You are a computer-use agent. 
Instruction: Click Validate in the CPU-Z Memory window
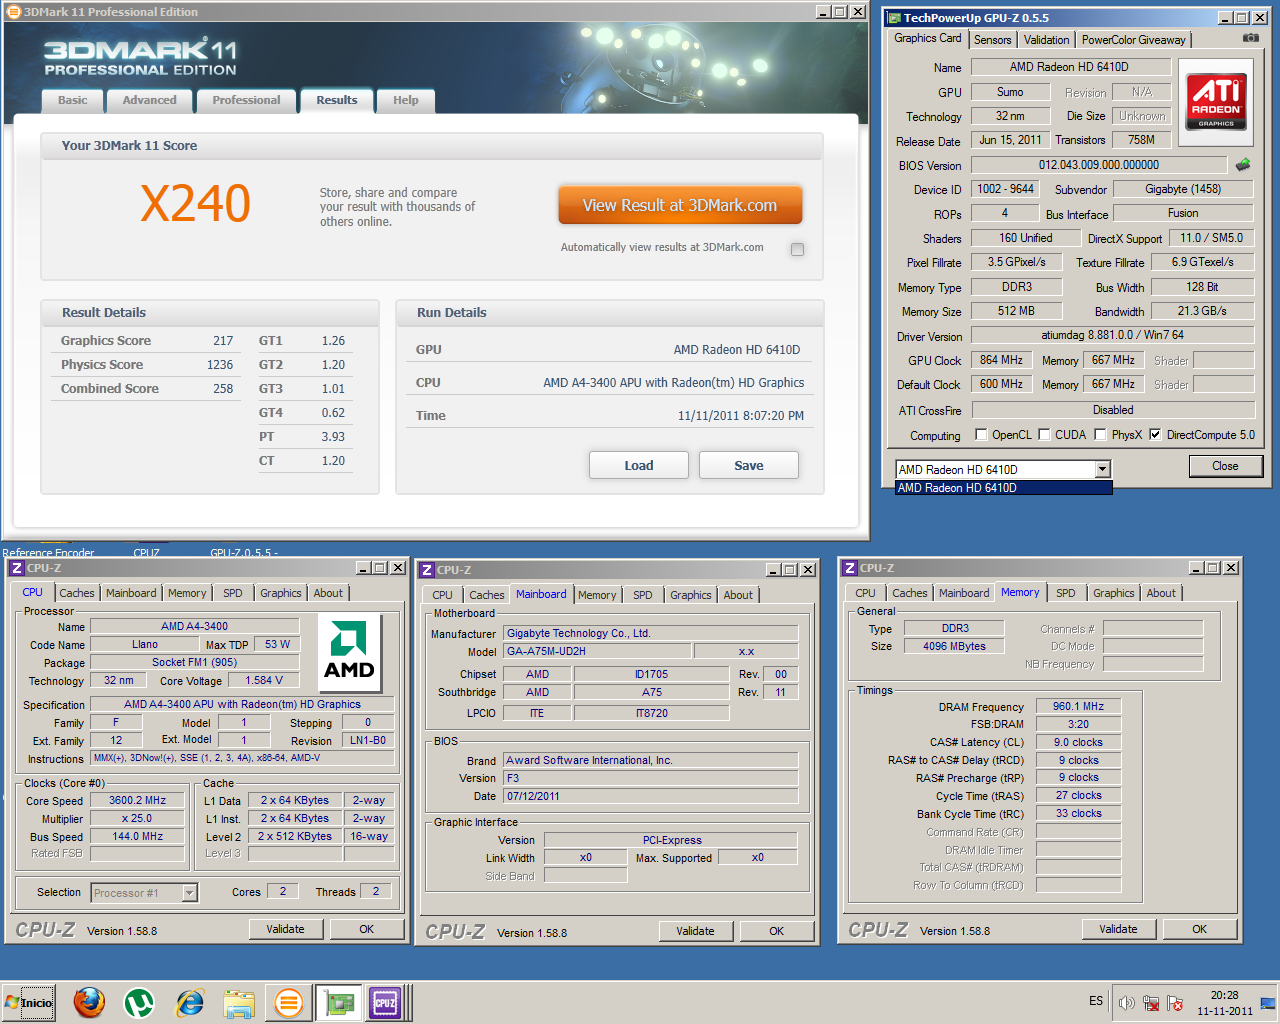click(x=1118, y=929)
